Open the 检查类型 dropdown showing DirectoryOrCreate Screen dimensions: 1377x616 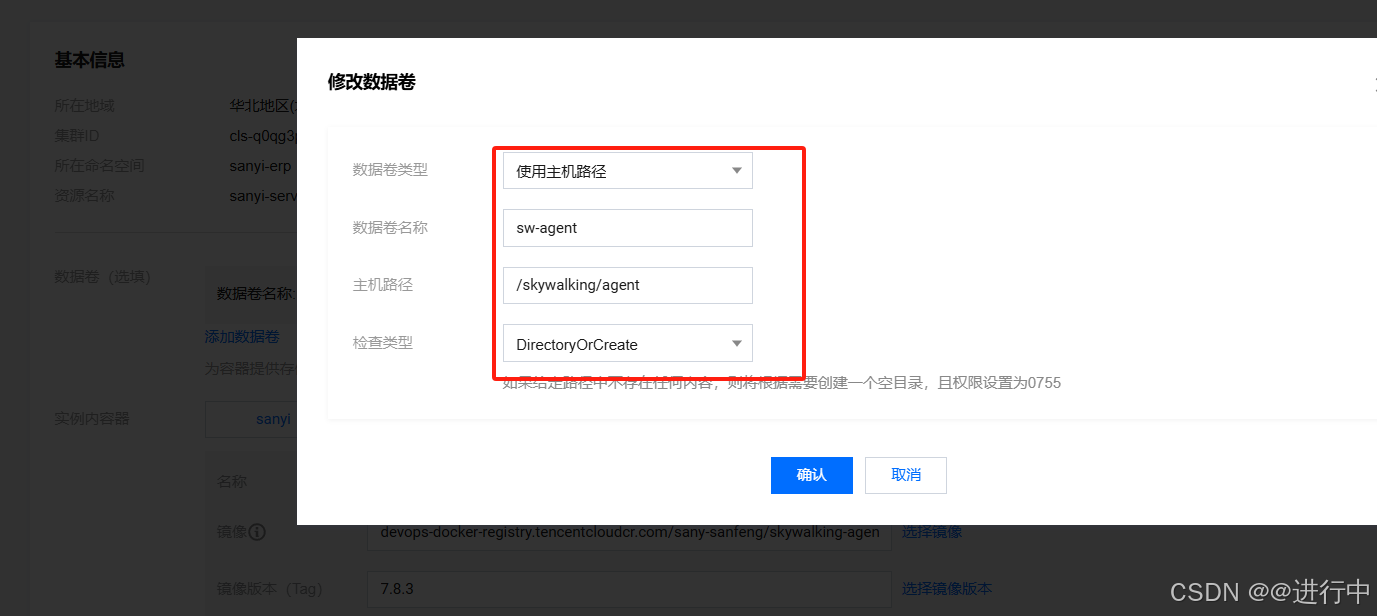[x=628, y=344]
